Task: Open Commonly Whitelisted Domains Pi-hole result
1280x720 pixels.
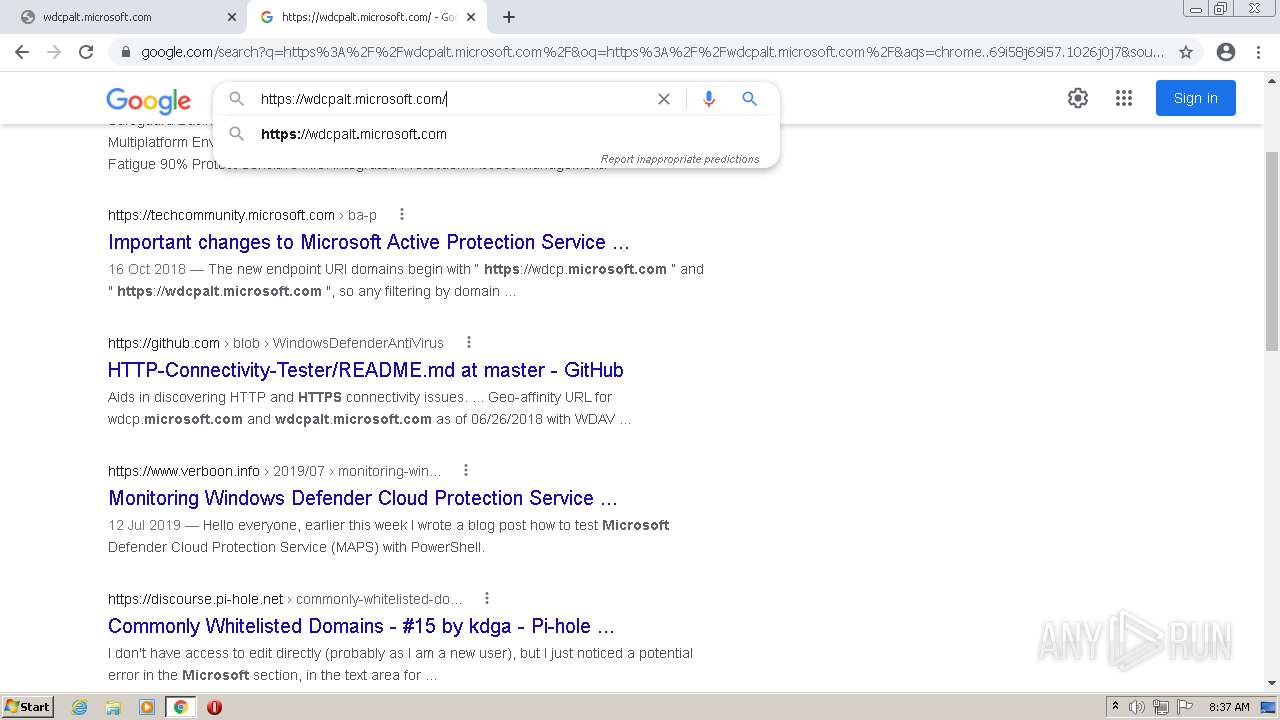Action: 361,626
